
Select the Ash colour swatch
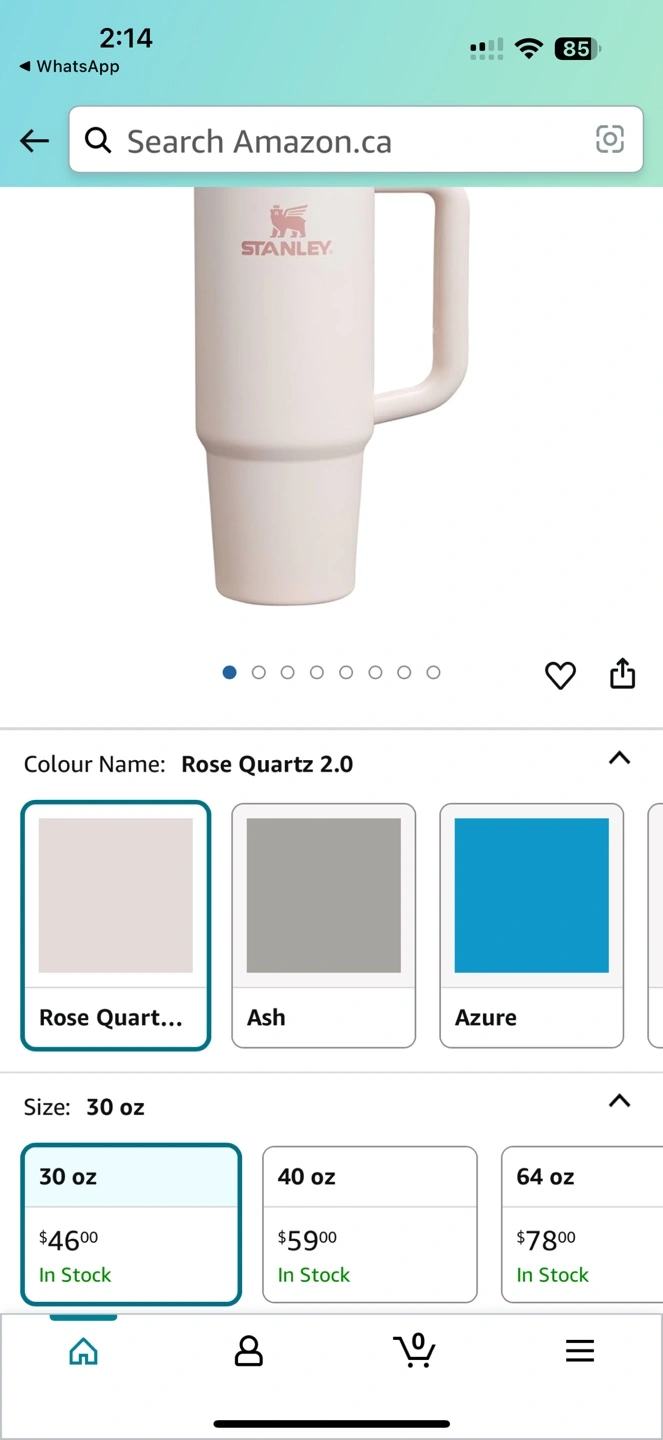(323, 925)
